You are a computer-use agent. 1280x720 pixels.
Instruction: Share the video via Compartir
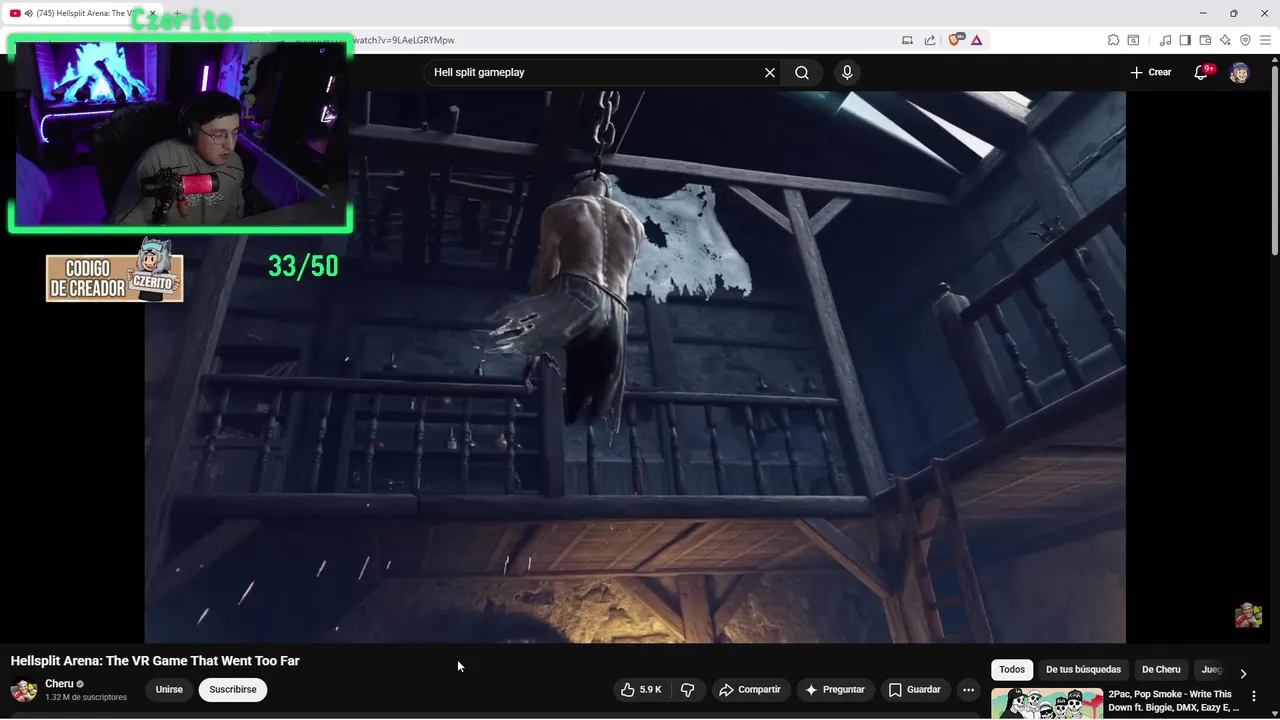pos(749,689)
